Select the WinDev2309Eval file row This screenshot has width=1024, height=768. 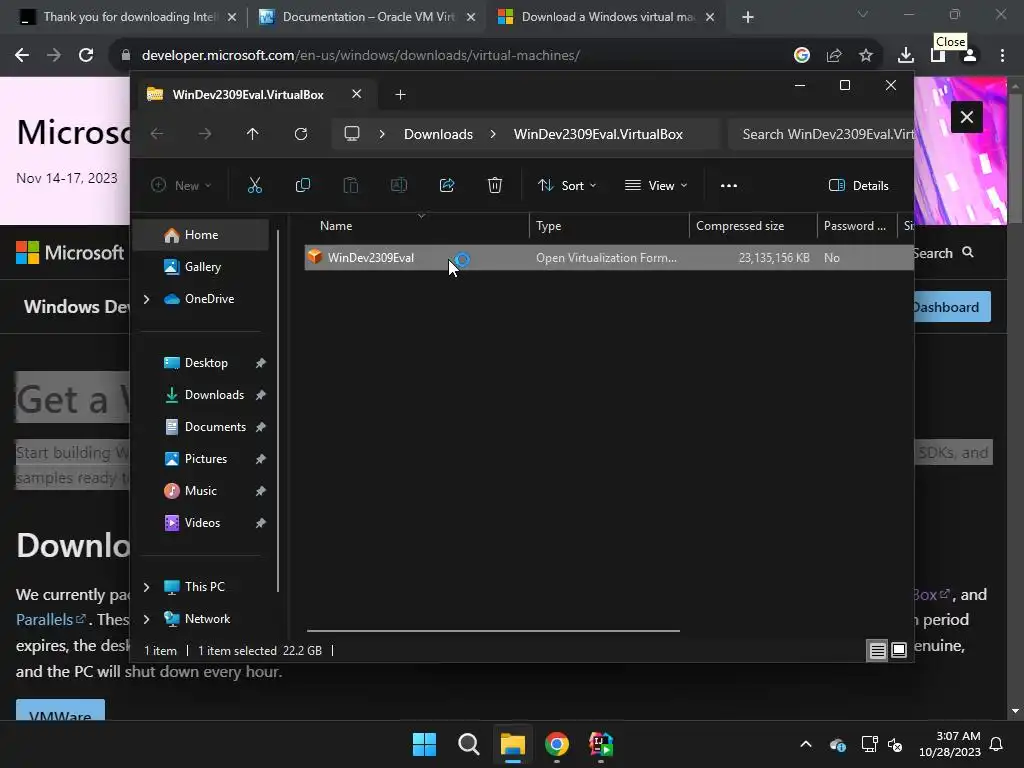click(x=609, y=258)
